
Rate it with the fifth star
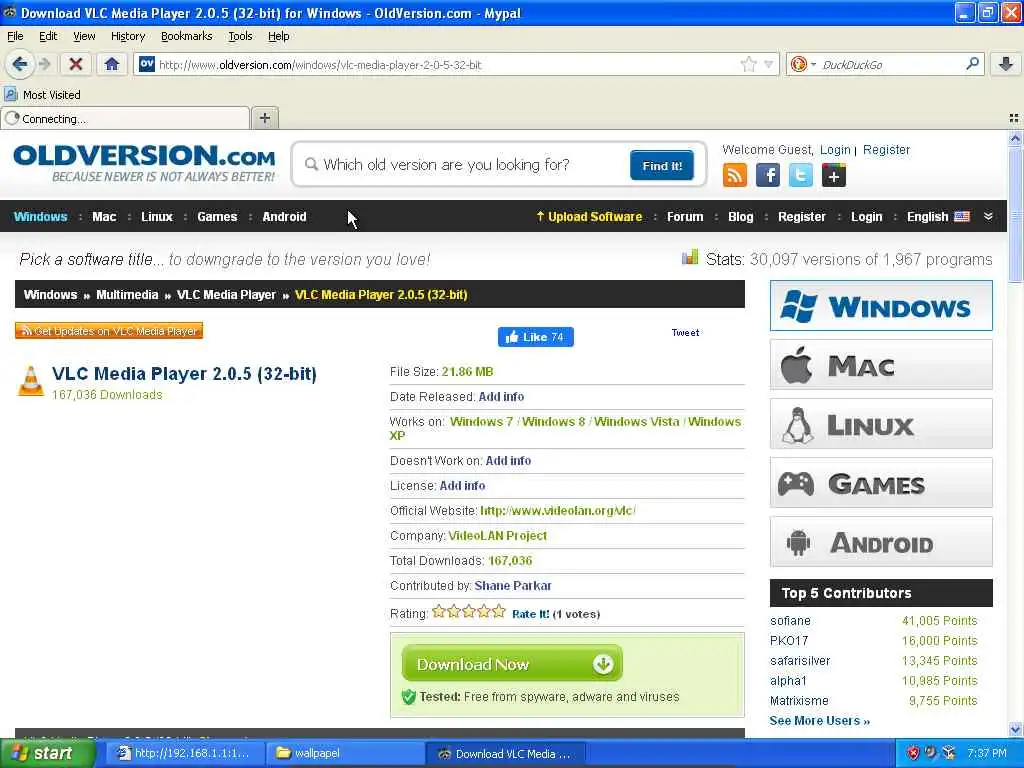(x=499, y=611)
